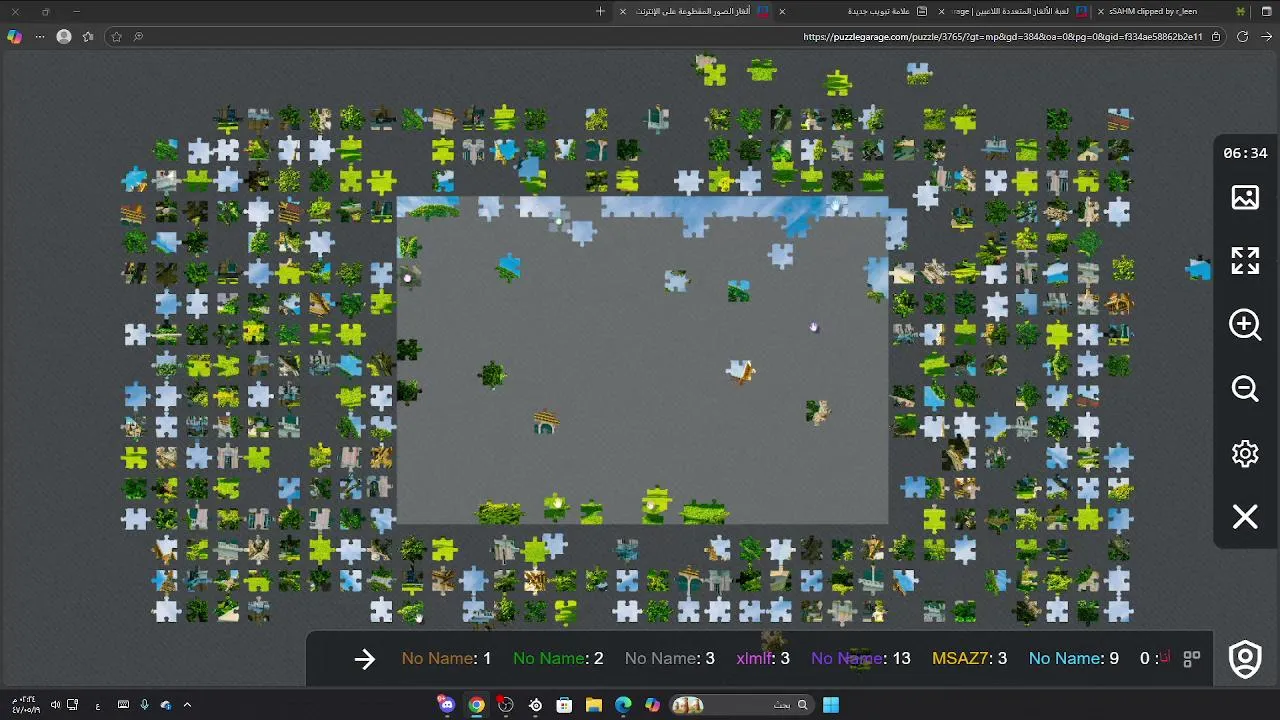The height and width of the screenshot is (720, 1280).
Task: Click the arrow in the players bar
Action: click(x=364, y=659)
